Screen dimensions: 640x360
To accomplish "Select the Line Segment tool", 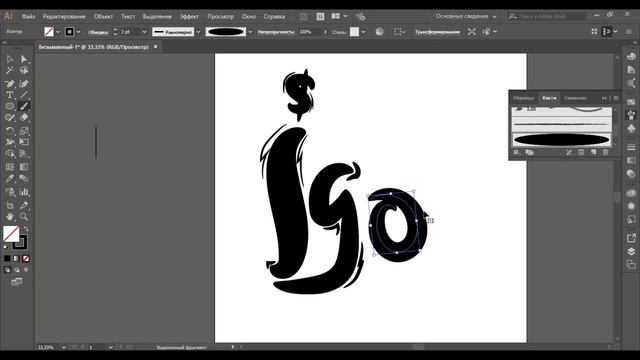I will tap(24, 95).
